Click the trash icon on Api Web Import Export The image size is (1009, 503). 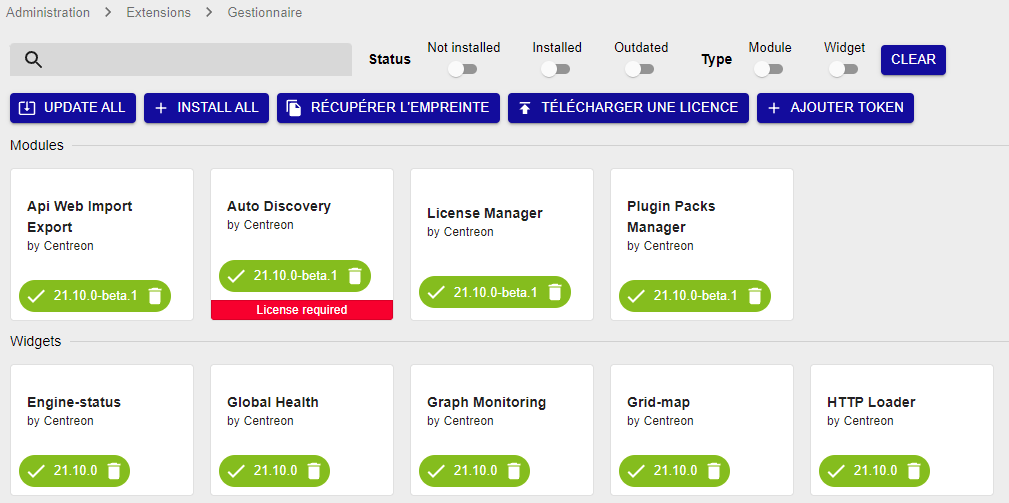(154, 296)
